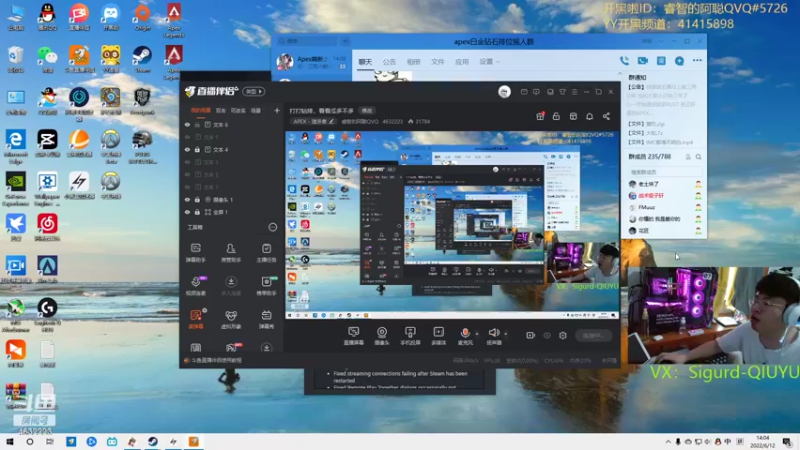Open the files tab in QQ group
This screenshot has width=800, height=450.
pyautogui.click(x=438, y=62)
